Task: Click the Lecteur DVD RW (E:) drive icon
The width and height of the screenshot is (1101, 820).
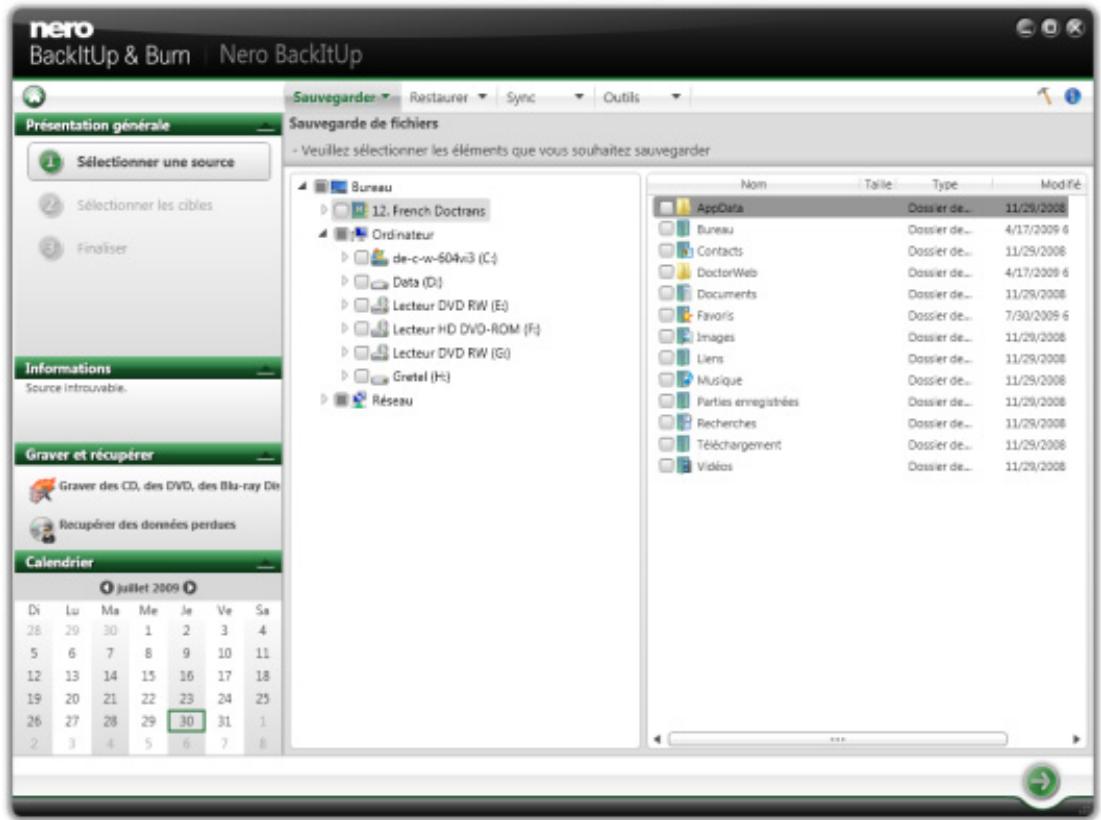Action: click(x=380, y=305)
